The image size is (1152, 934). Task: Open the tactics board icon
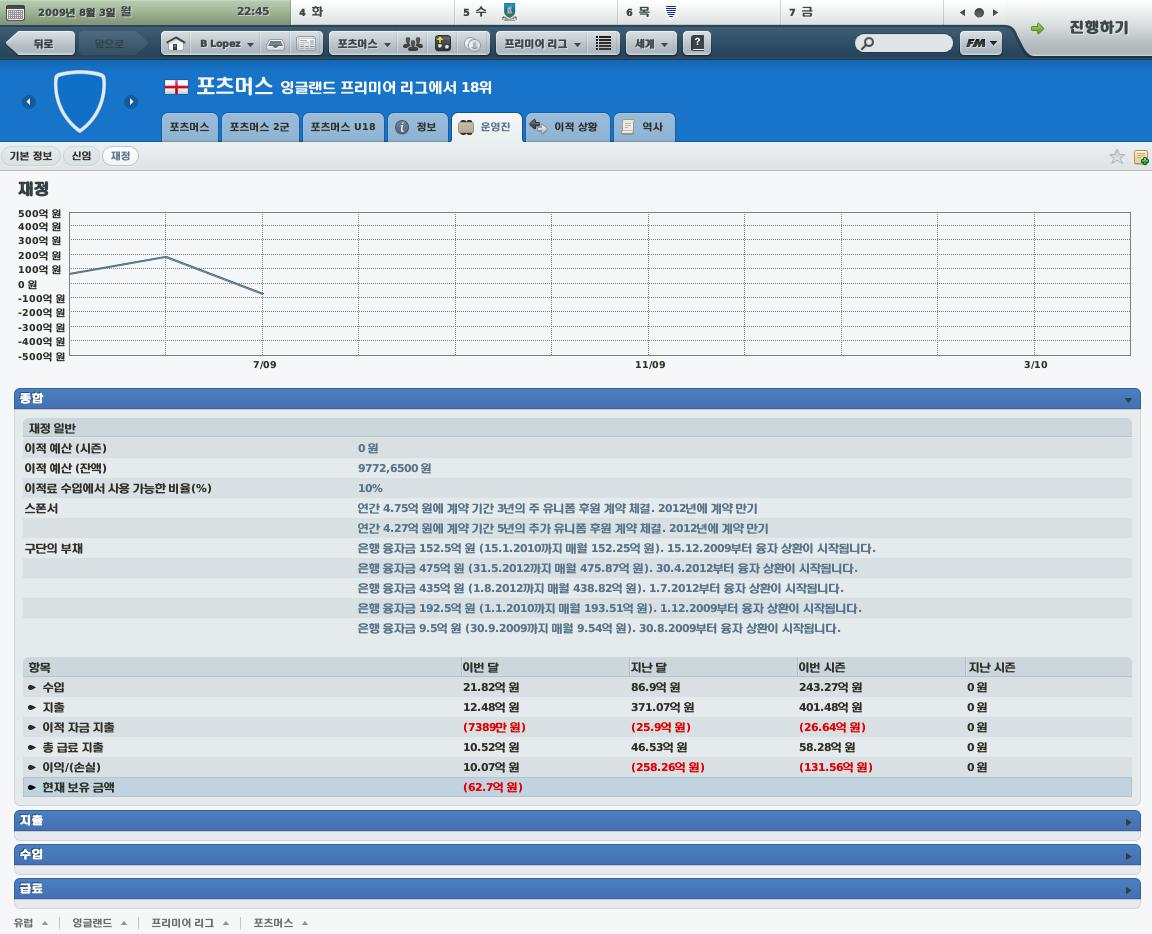pyautogui.click(x=443, y=43)
